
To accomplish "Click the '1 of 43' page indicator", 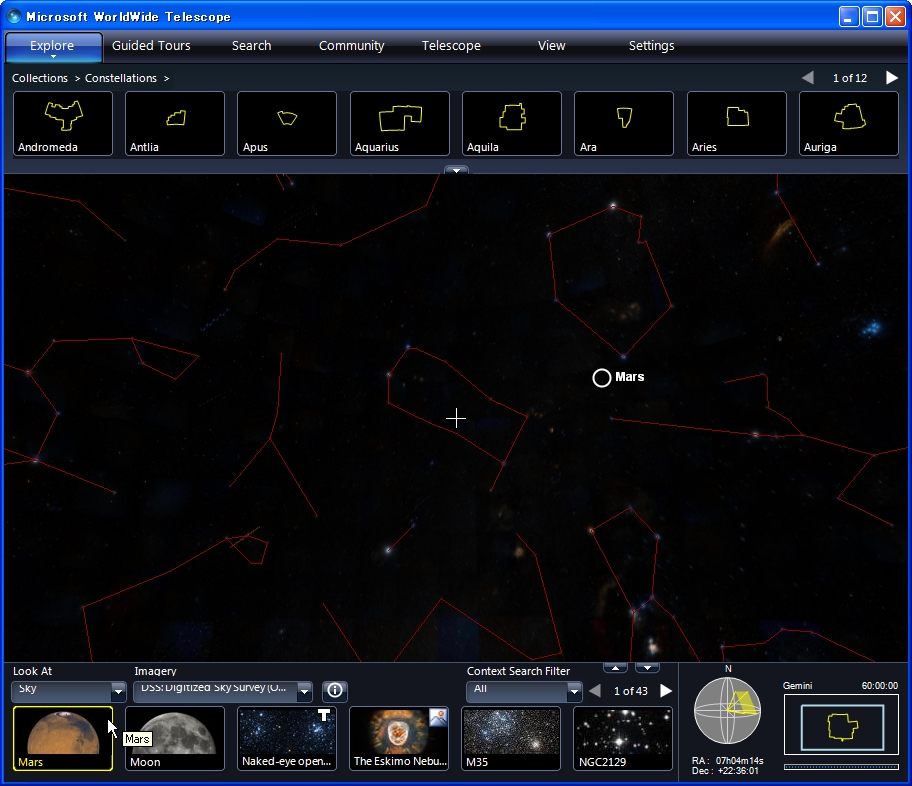I will click(x=630, y=691).
